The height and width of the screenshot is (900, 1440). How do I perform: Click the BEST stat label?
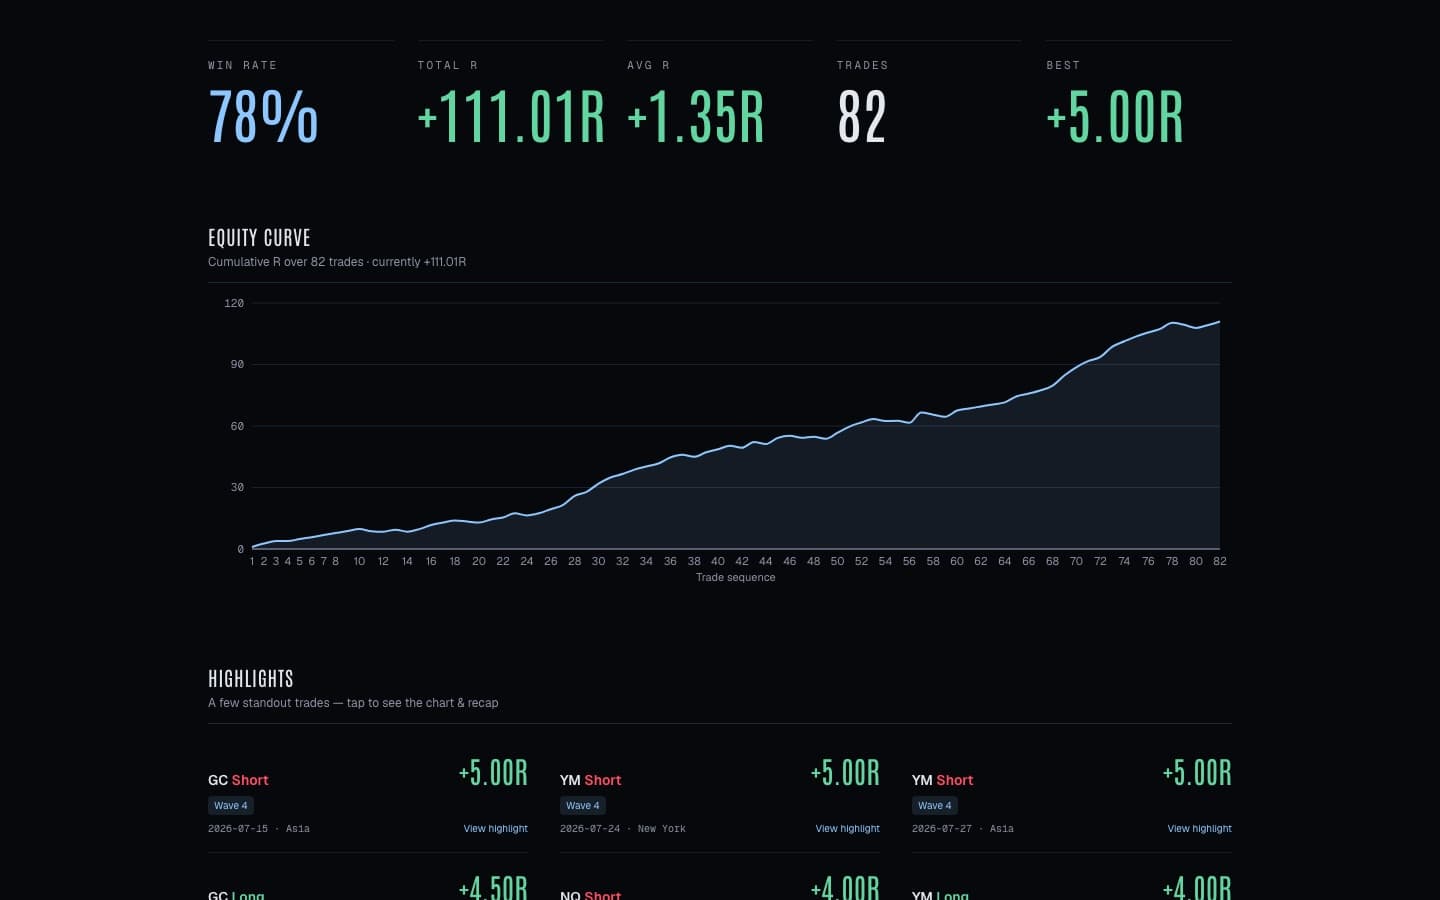pyautogui.click(x=1063, y=65)
